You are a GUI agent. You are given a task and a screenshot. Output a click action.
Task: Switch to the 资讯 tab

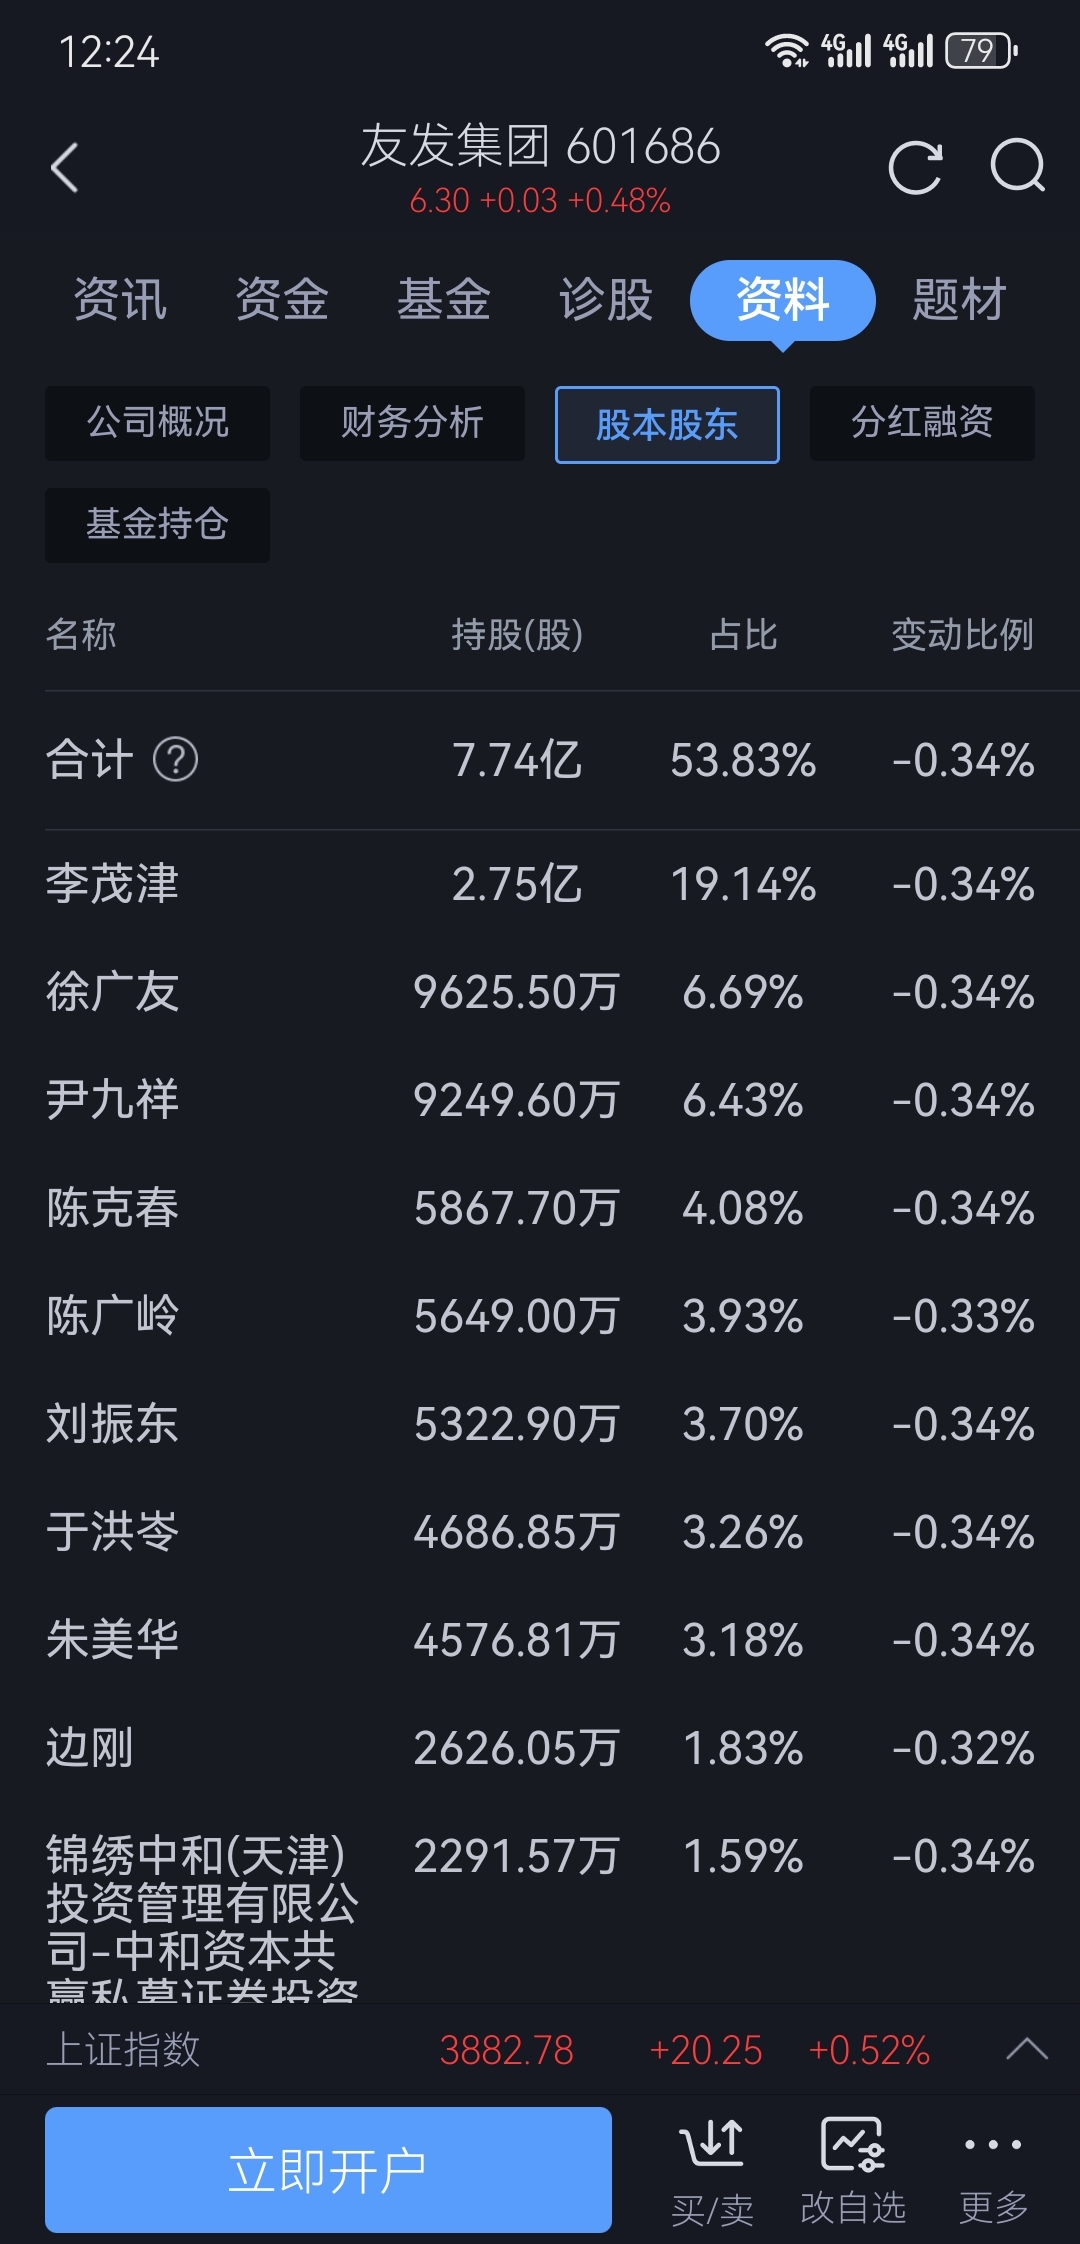120,299
